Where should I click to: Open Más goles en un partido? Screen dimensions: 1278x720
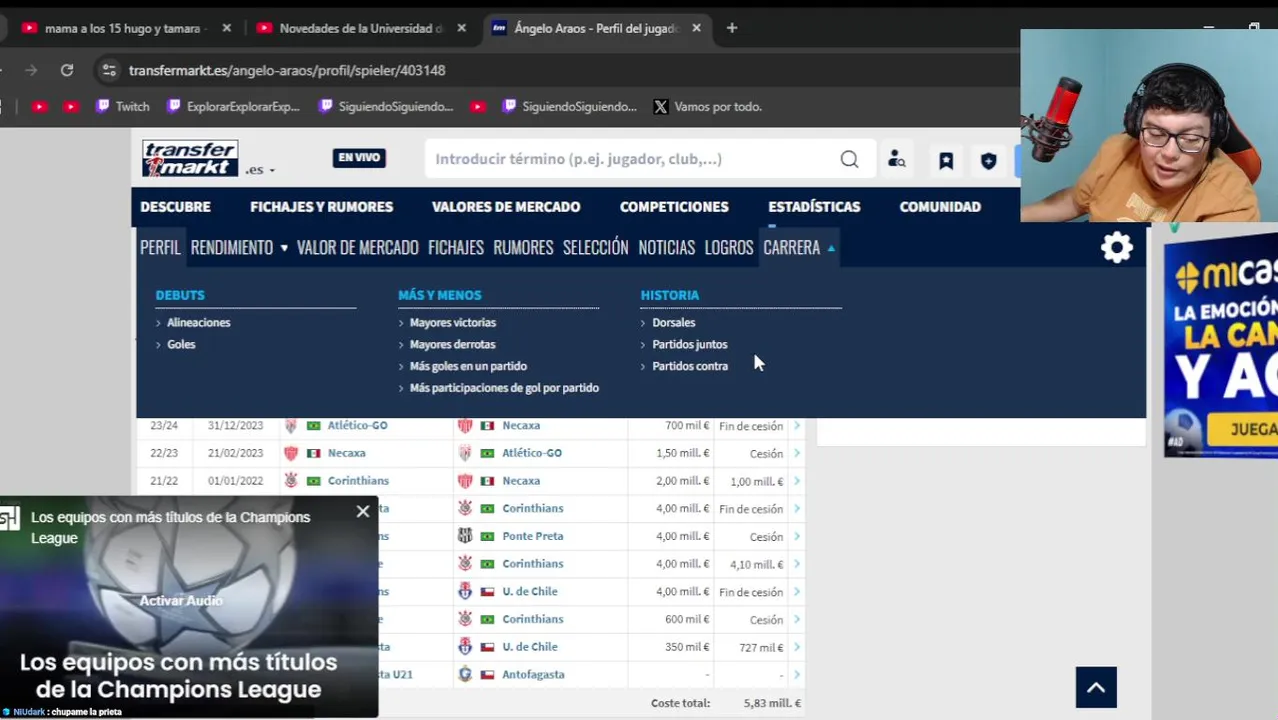pos(468,366)
